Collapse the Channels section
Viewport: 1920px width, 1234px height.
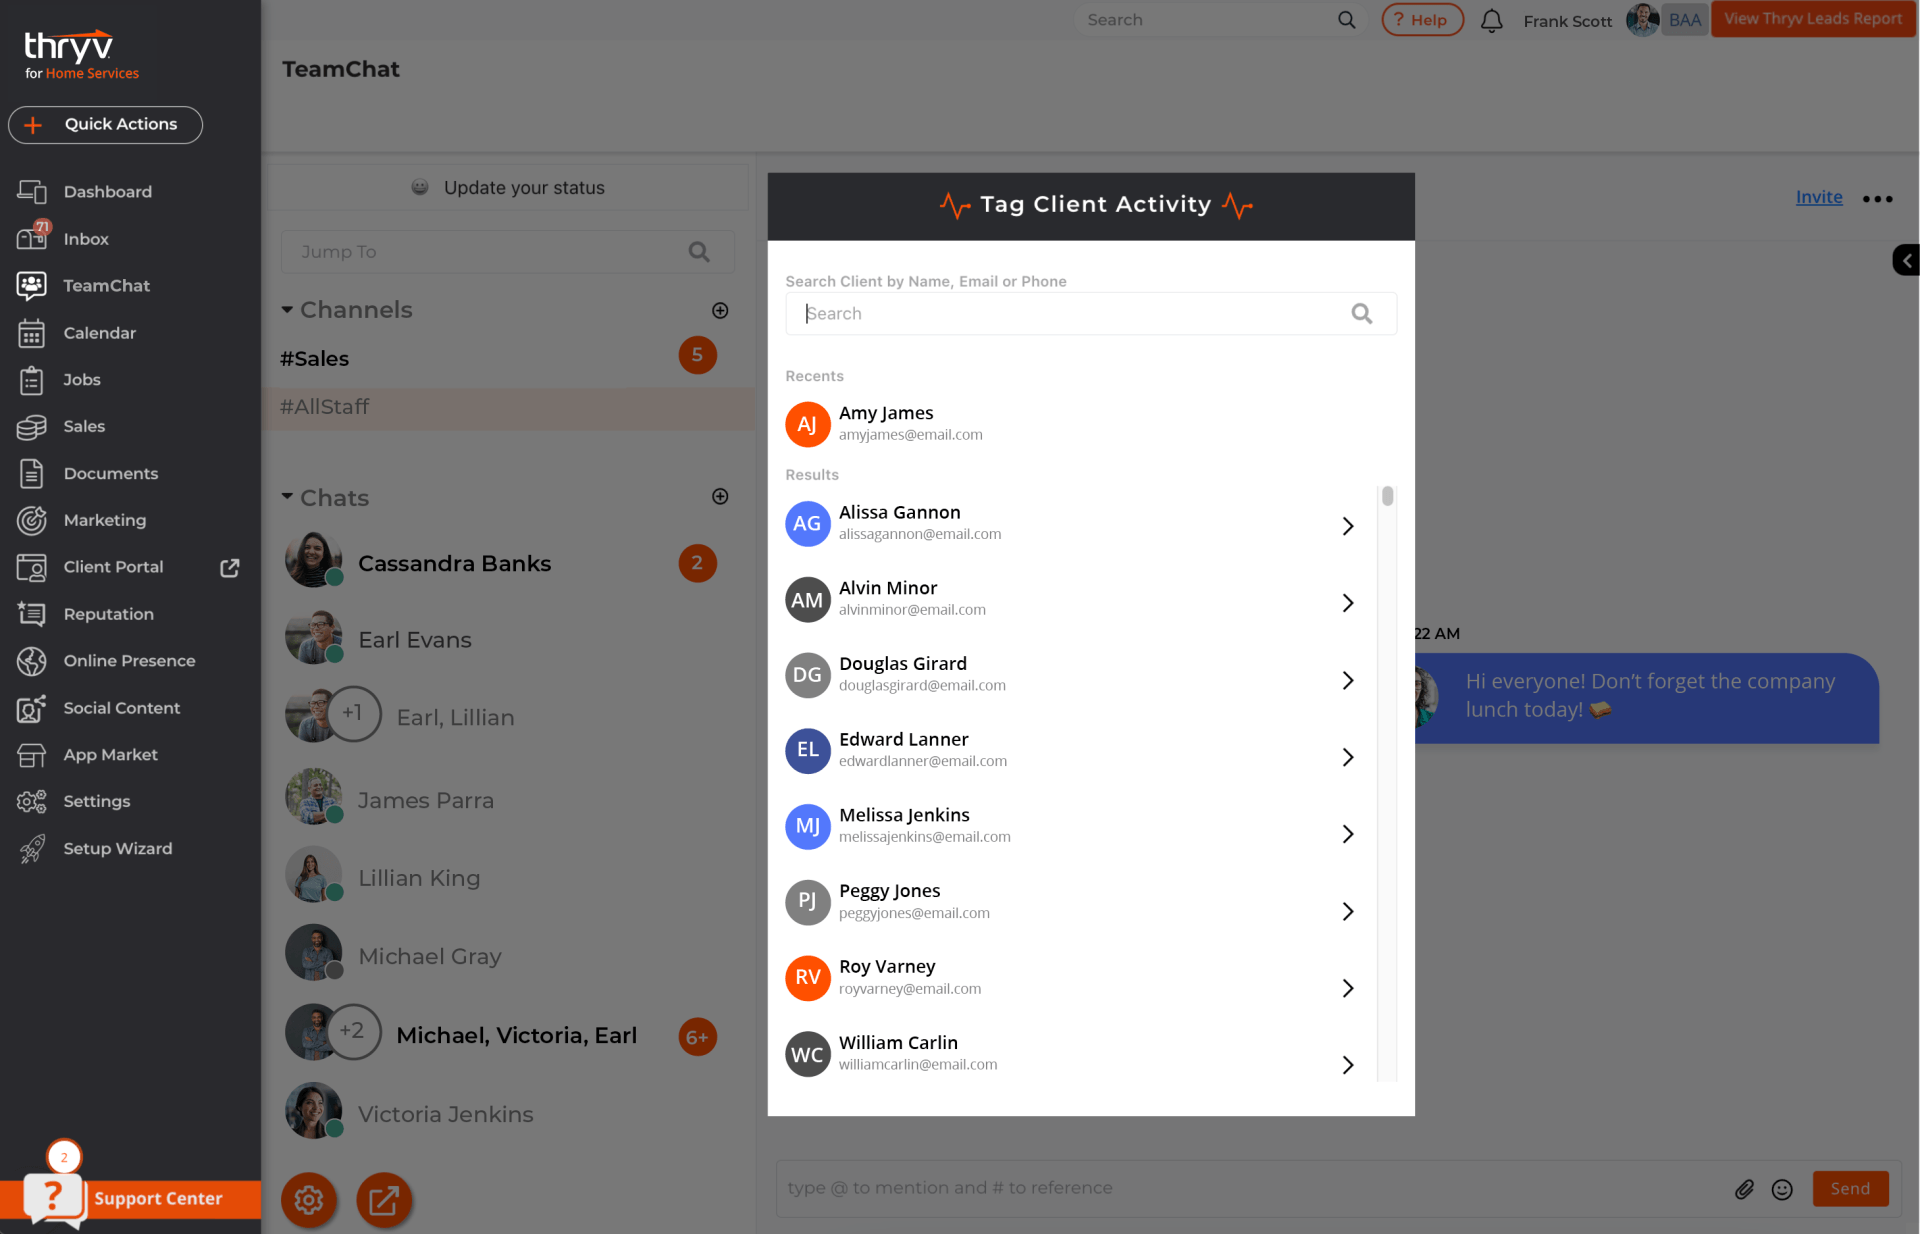pos(287,310)
